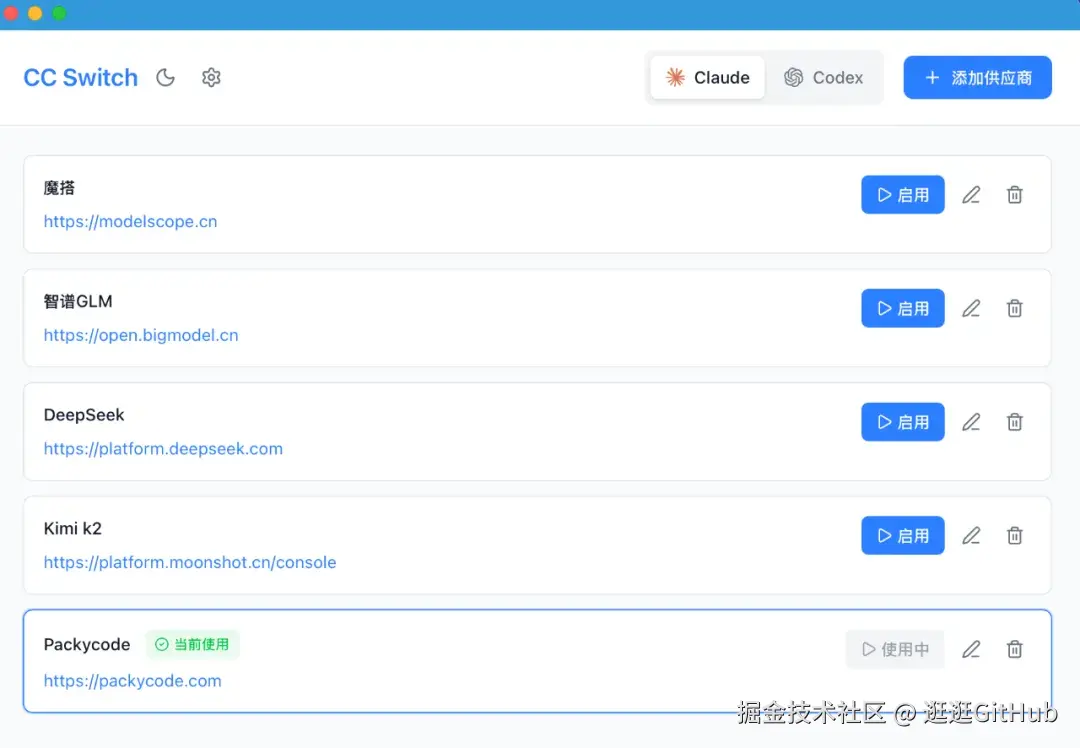
Task: Open the modelscope.cn link
Action: click(x=130, y=221)
